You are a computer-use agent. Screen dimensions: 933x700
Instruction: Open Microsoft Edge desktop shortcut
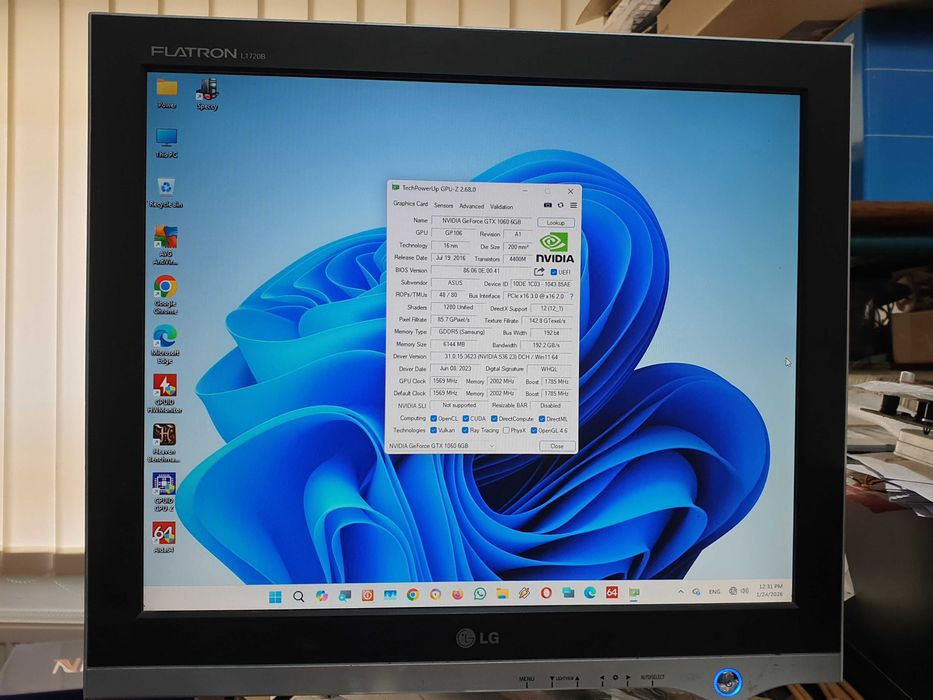click(x=165, y=345)
